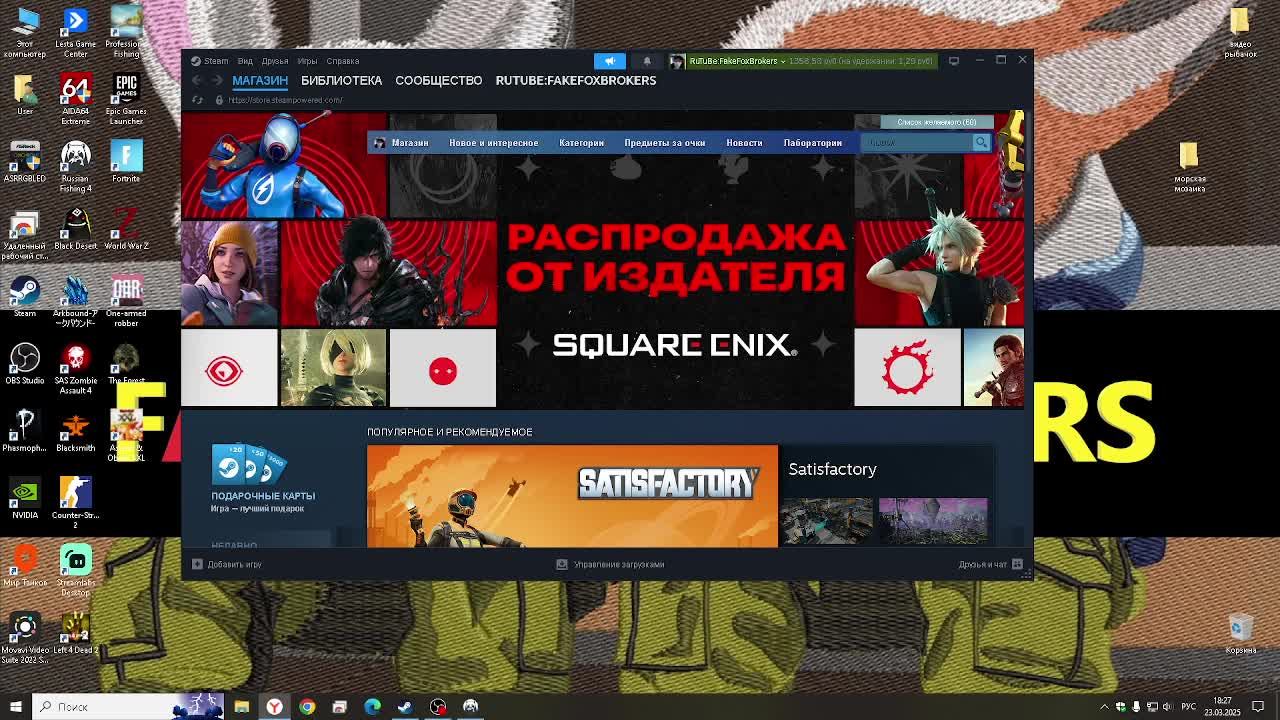Image resolution: width=1280 pixels, height=720 pixels.
Task: Select the Phasmophobia desktop icon
Action: click(x=25, y=431)
